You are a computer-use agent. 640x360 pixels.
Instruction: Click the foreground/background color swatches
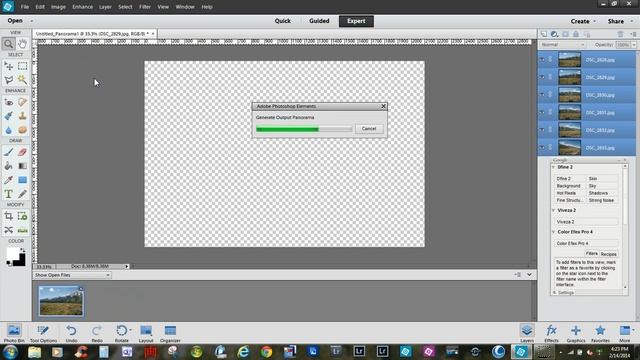pos(16,257)
